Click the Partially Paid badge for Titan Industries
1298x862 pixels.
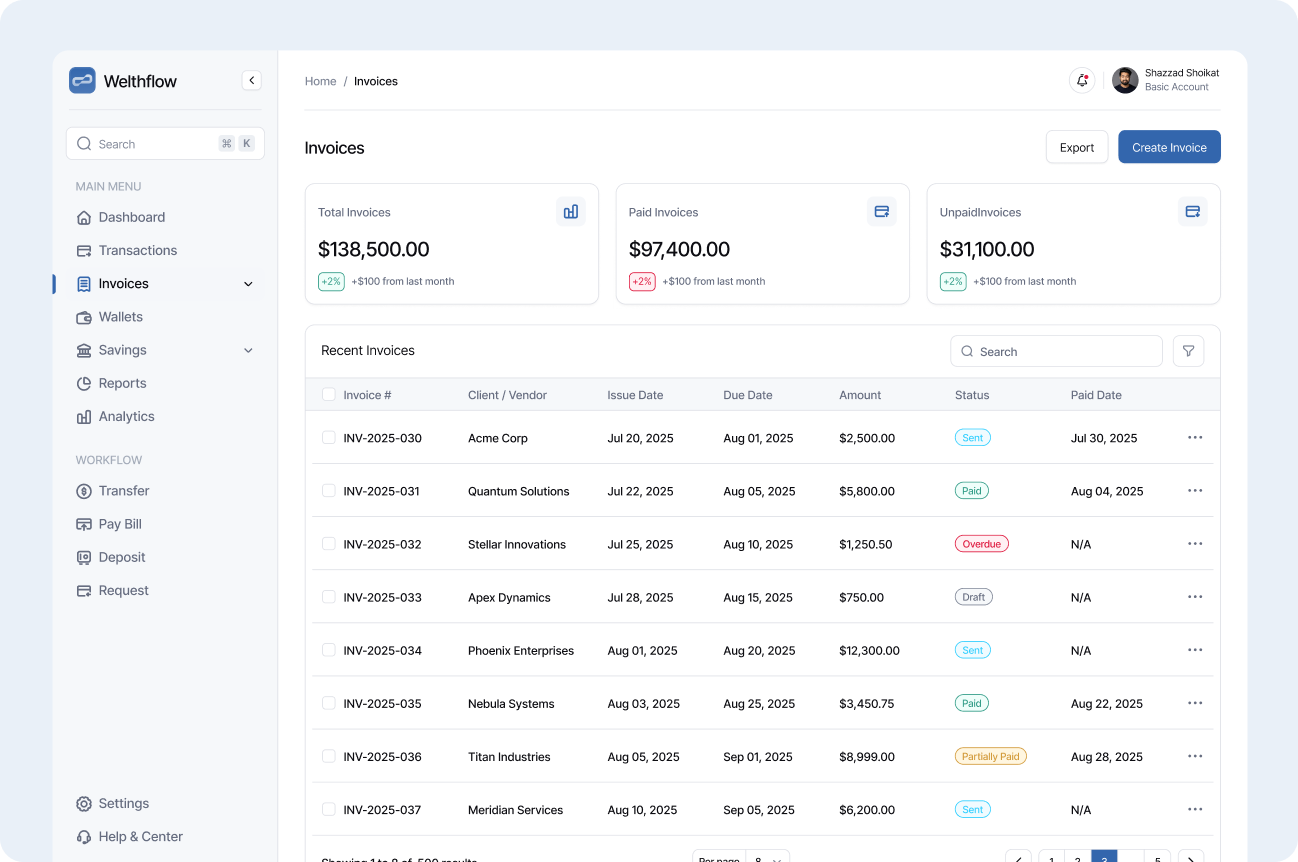[x=991, y=756]
